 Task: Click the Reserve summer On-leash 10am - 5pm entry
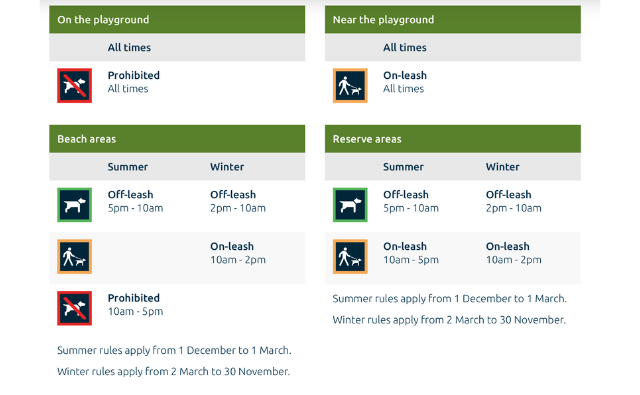click(x=411, y=253)
